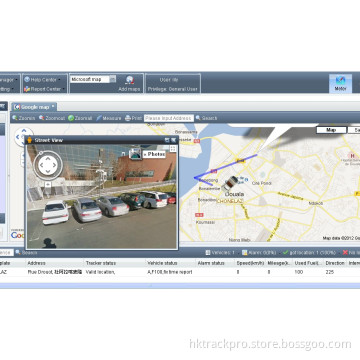Sort by Used Fuel column header
The height and width of the screenshot is (360, 360).
point(308,263)
